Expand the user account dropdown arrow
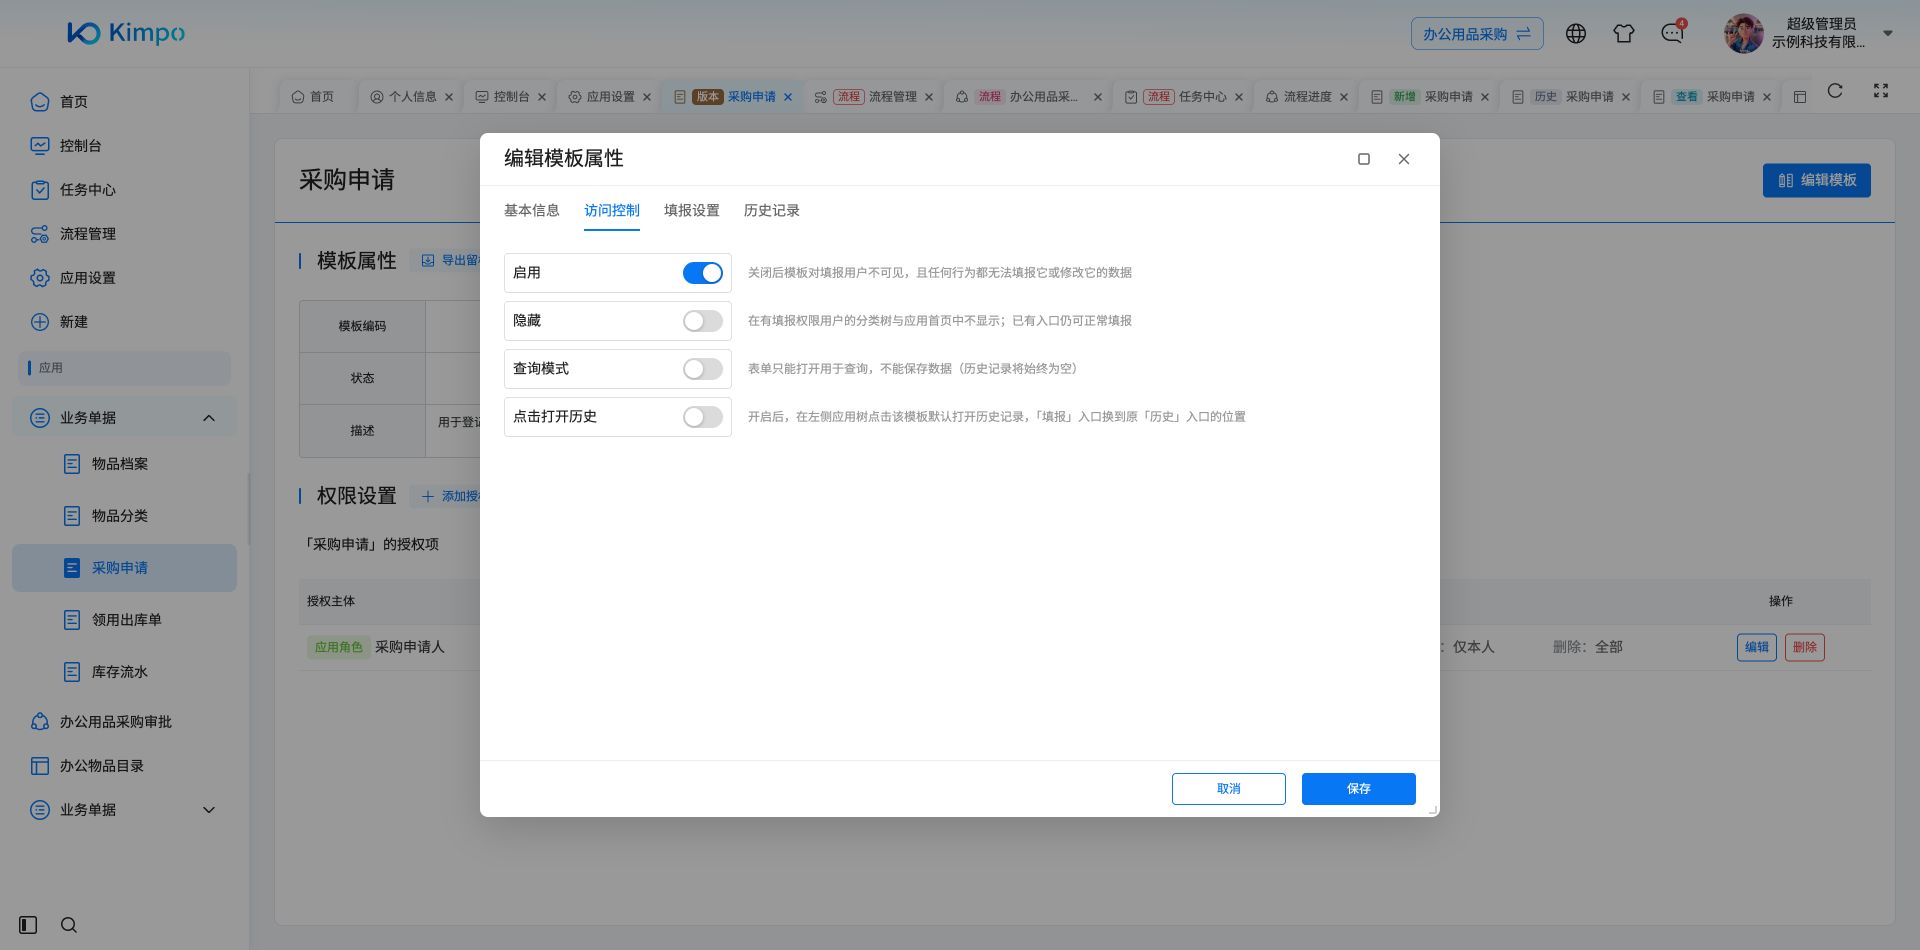1920x950 pixels. [x=1888, y=33]
